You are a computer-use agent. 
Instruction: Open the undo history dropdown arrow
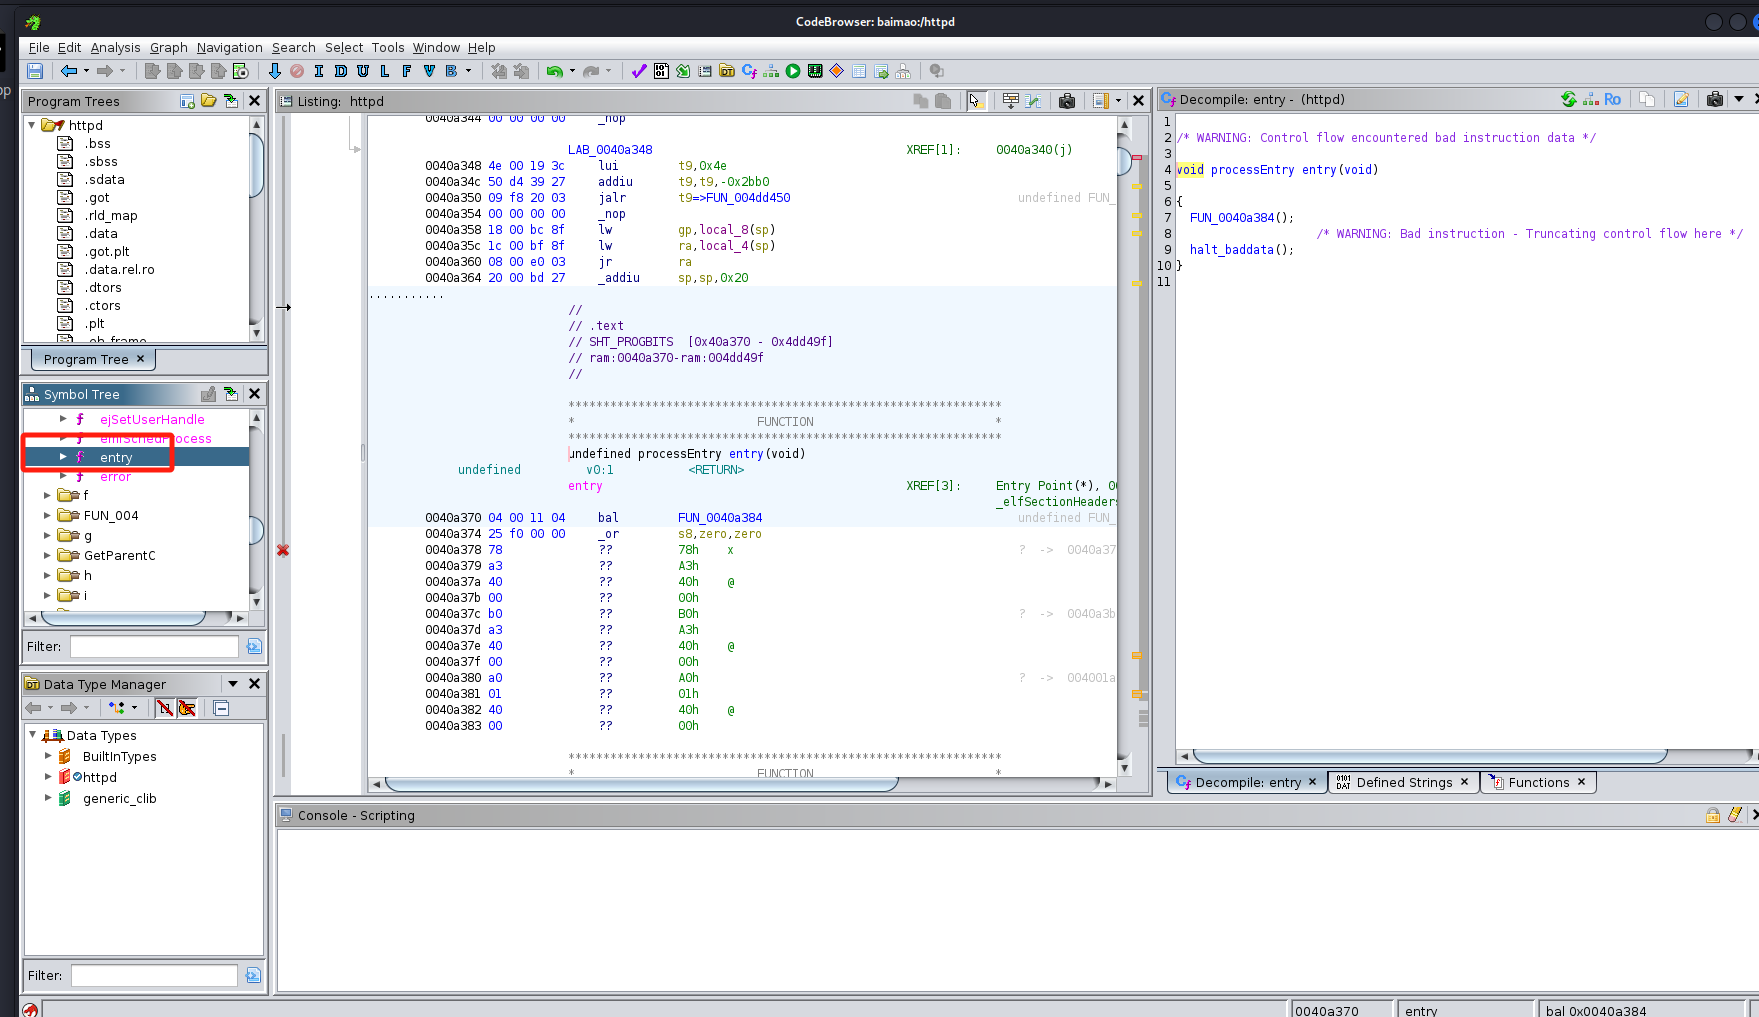572,71
